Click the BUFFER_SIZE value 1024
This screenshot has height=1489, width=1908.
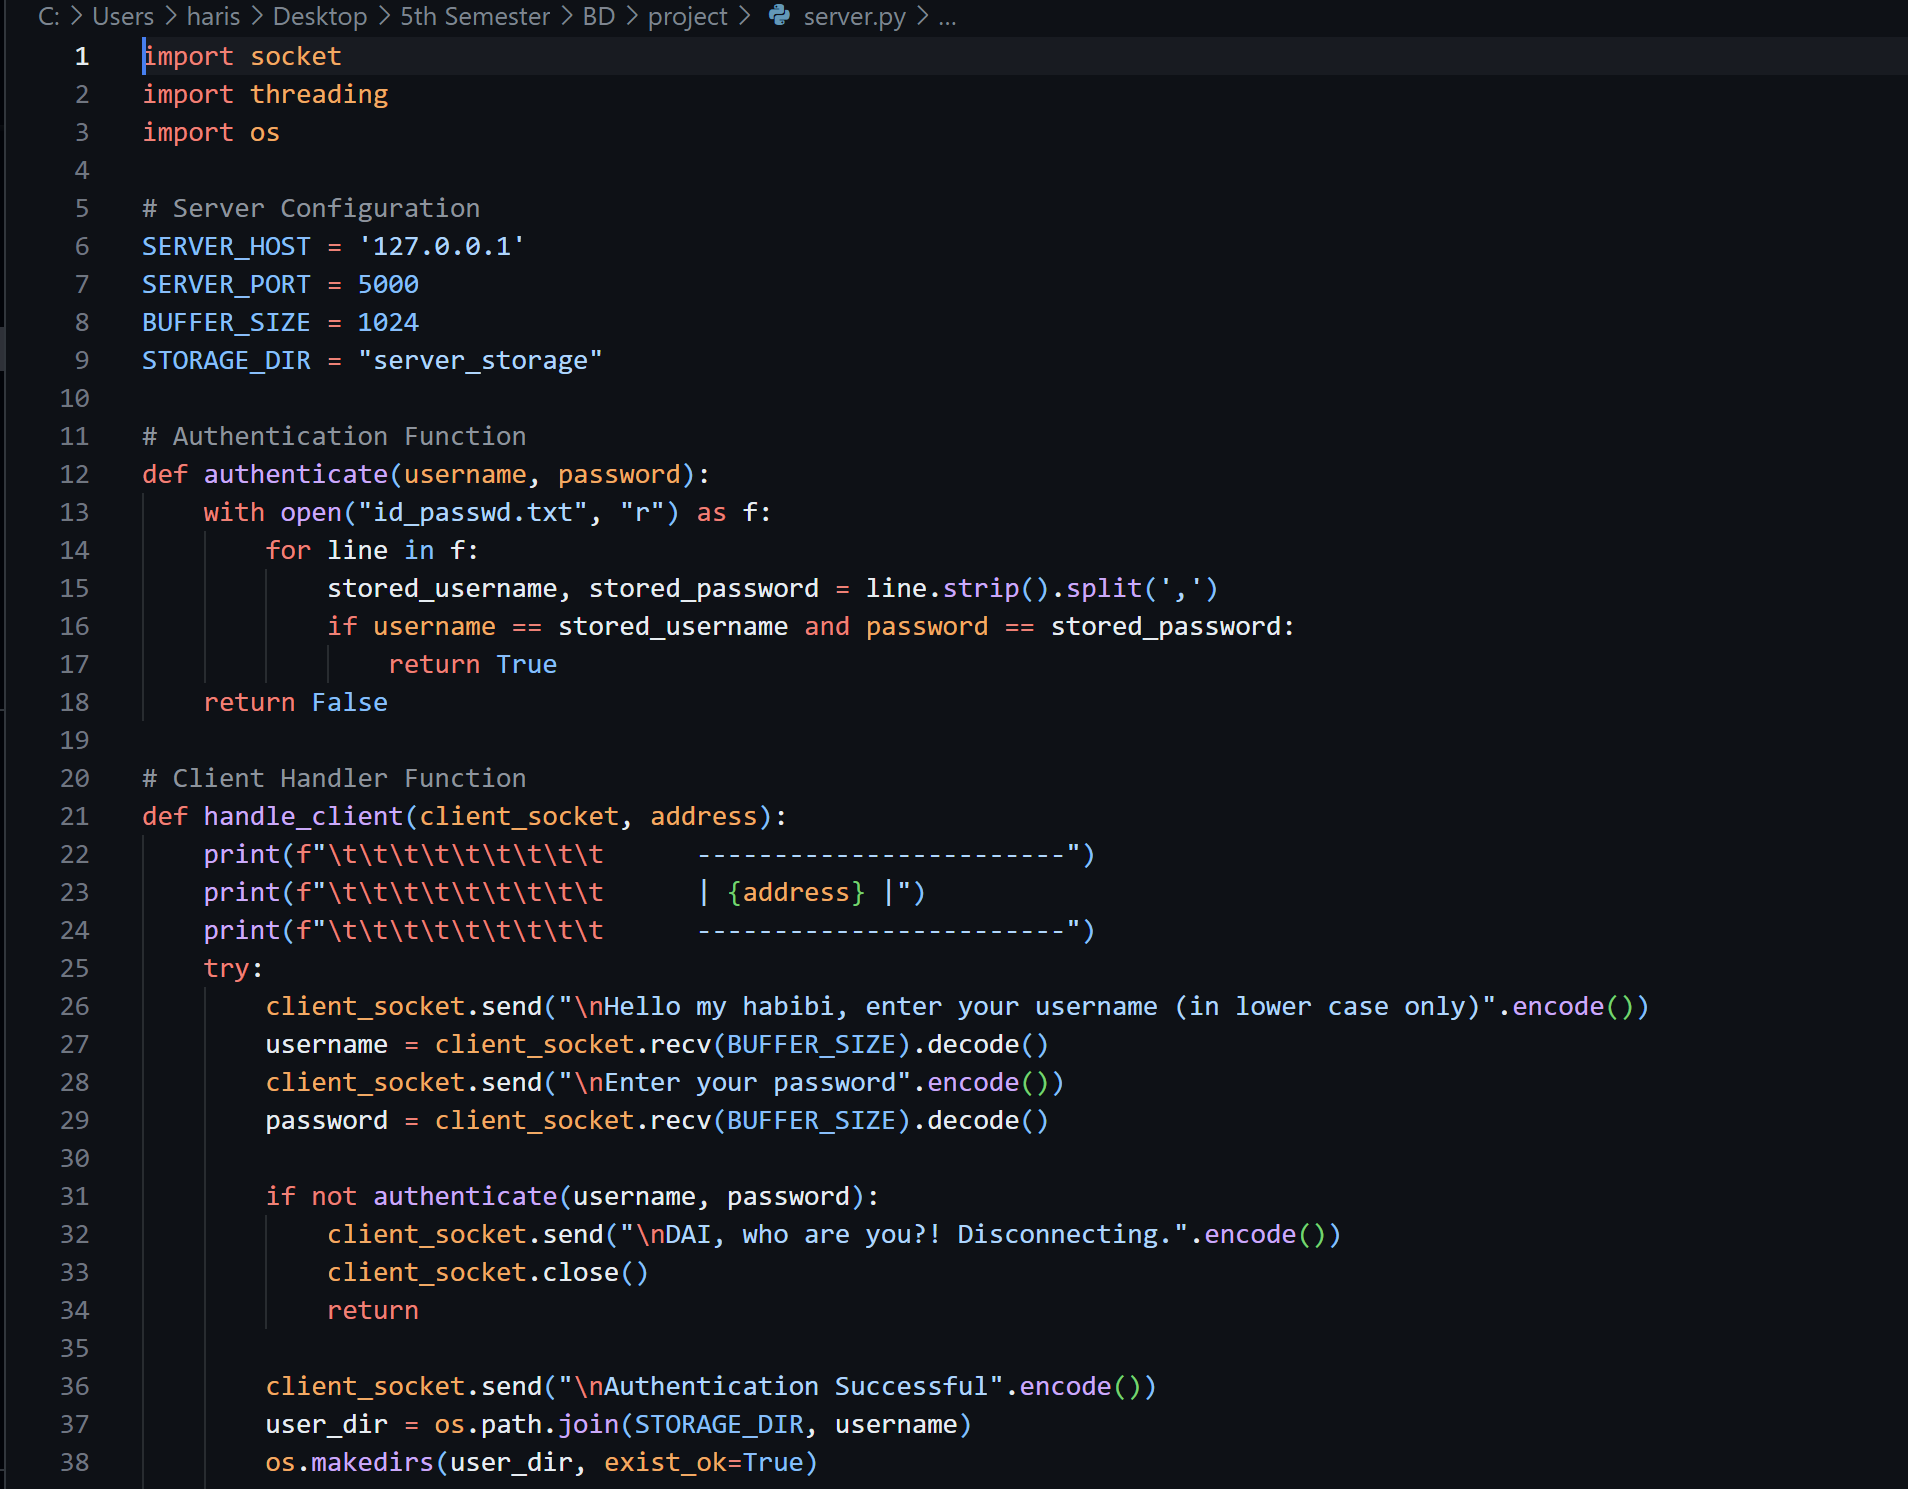pyautogui.click(x=388, y=322)
